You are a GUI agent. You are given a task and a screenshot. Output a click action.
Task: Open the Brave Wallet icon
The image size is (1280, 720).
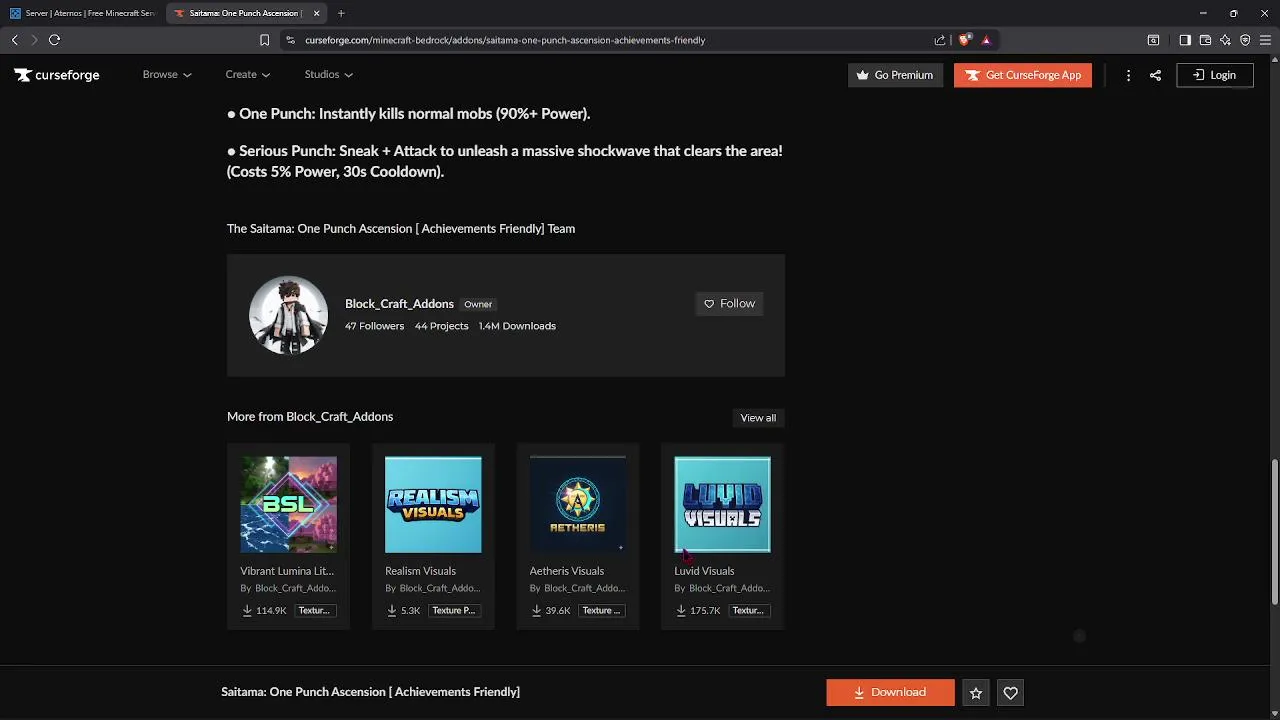tap(1205, 40)
